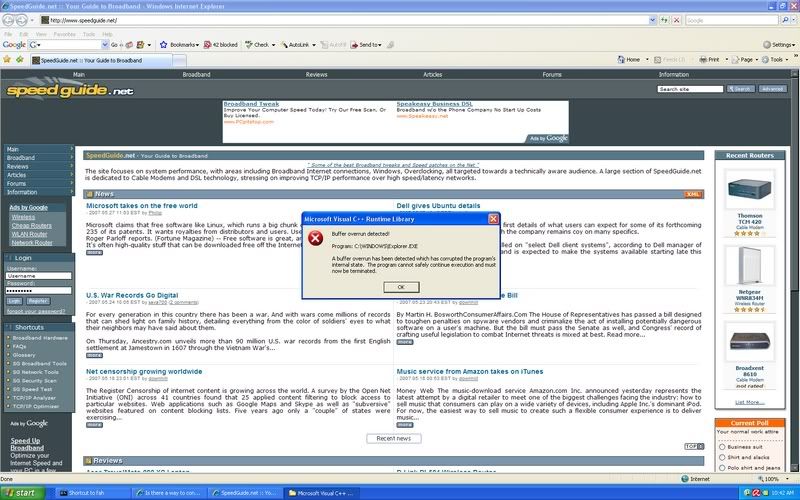This screenshot has width=800, height=500.
Task: Click the Add to Favorites icon
Action: (x=20, y=60)
